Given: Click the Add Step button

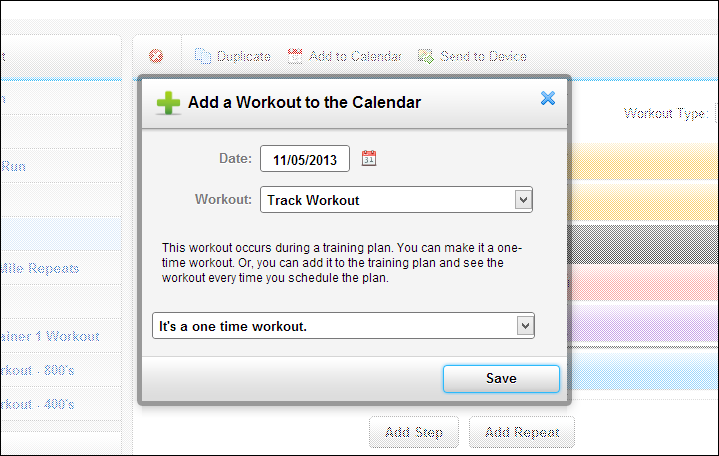Looking at the screenshot, I should (x=414, y=433).
